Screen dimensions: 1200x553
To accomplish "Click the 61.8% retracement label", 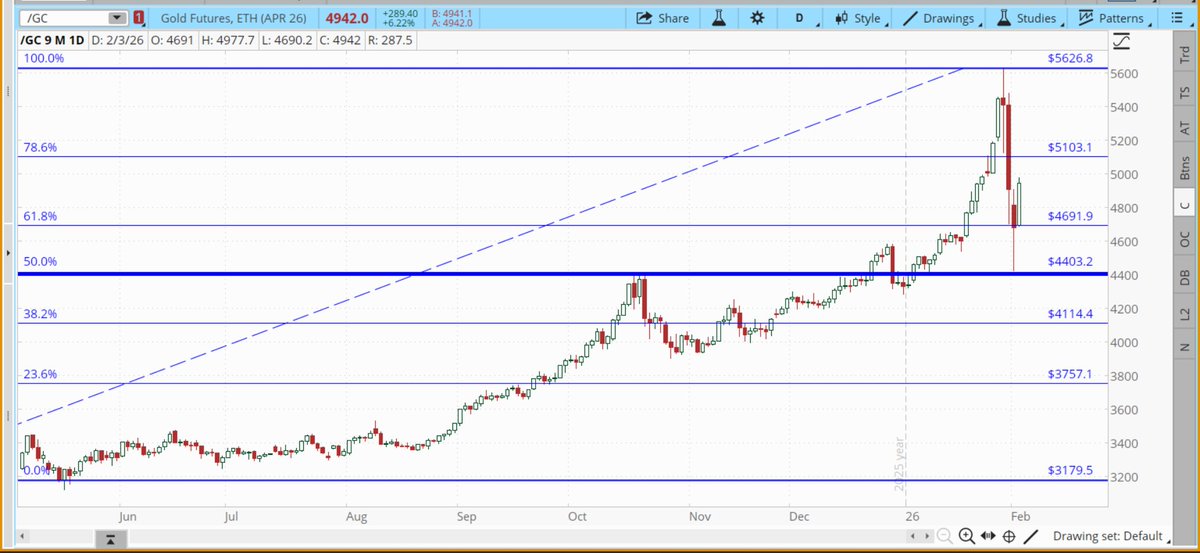I will (40, 216).
